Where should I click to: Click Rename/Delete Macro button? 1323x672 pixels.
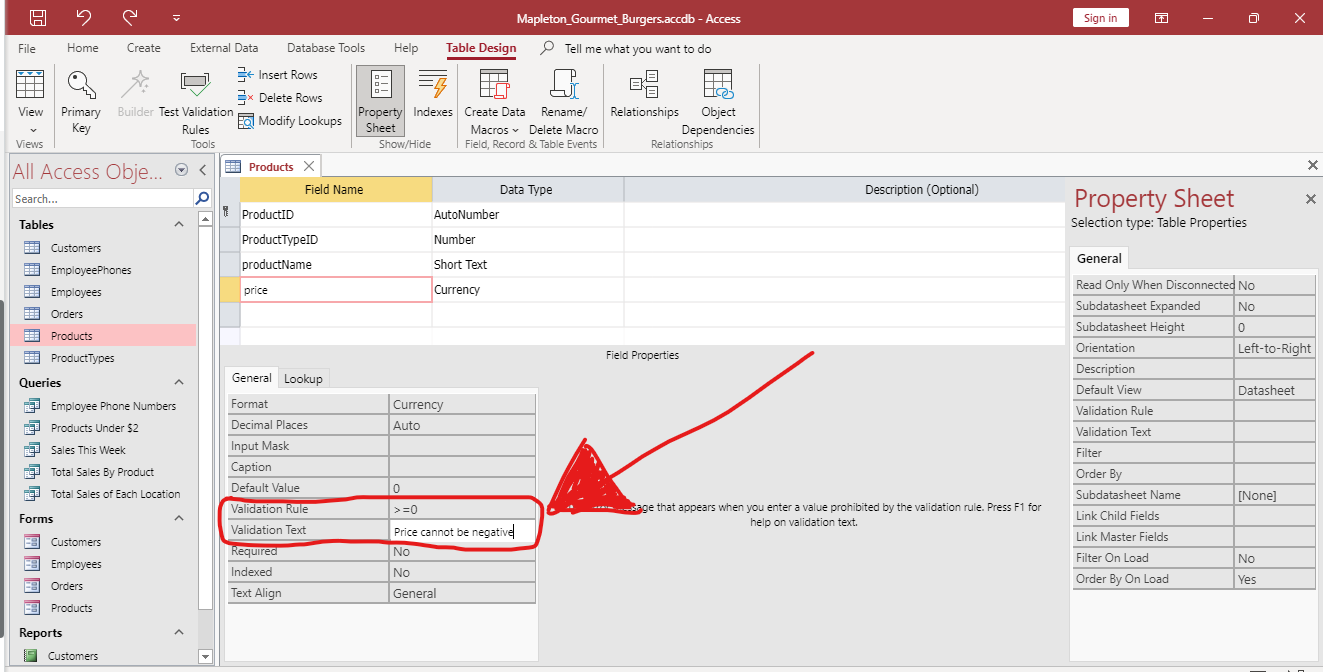[x=564, y=102]
